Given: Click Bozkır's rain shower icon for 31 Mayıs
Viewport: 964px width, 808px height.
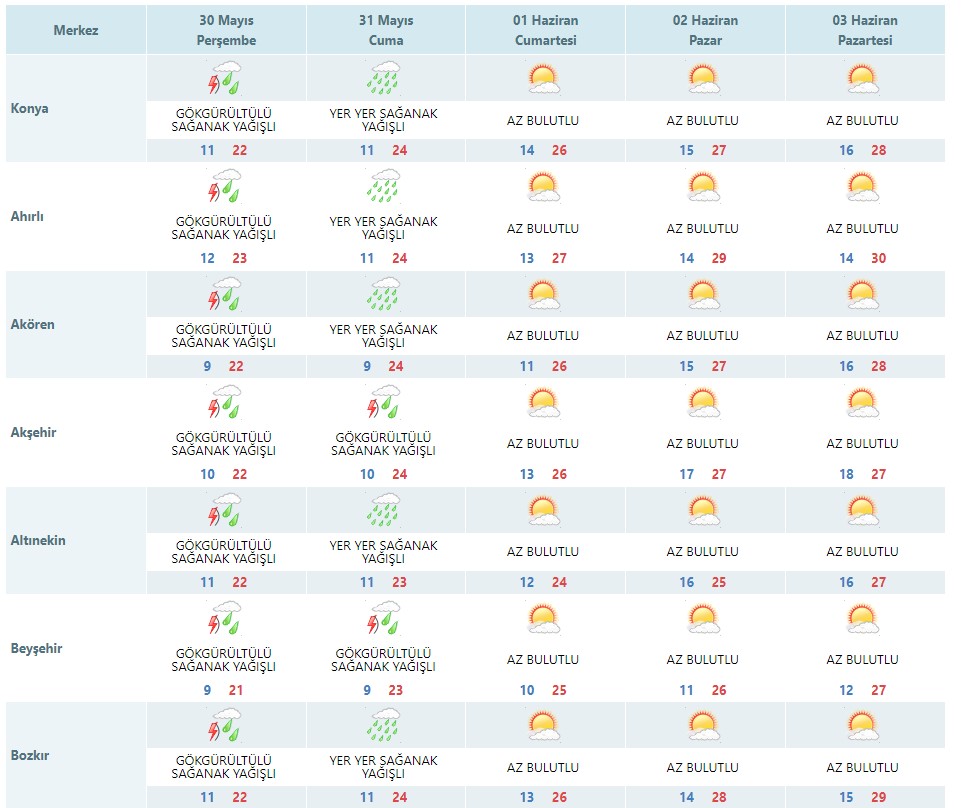Looking at the screenshot, I should [384, 725].
